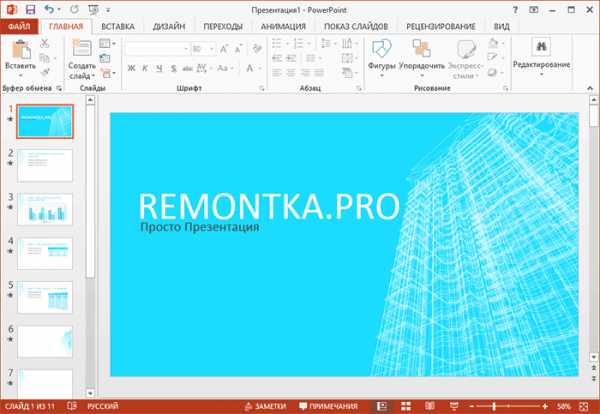Toggle Italic (К) formatting
Viewport: 600px width, 414px height.
[145, 68]
